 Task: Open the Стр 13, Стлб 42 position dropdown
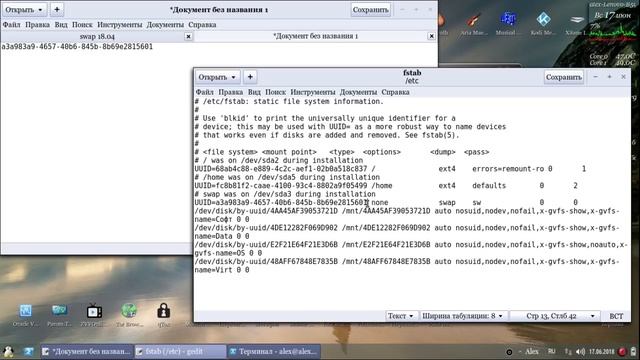coord(555,316)
